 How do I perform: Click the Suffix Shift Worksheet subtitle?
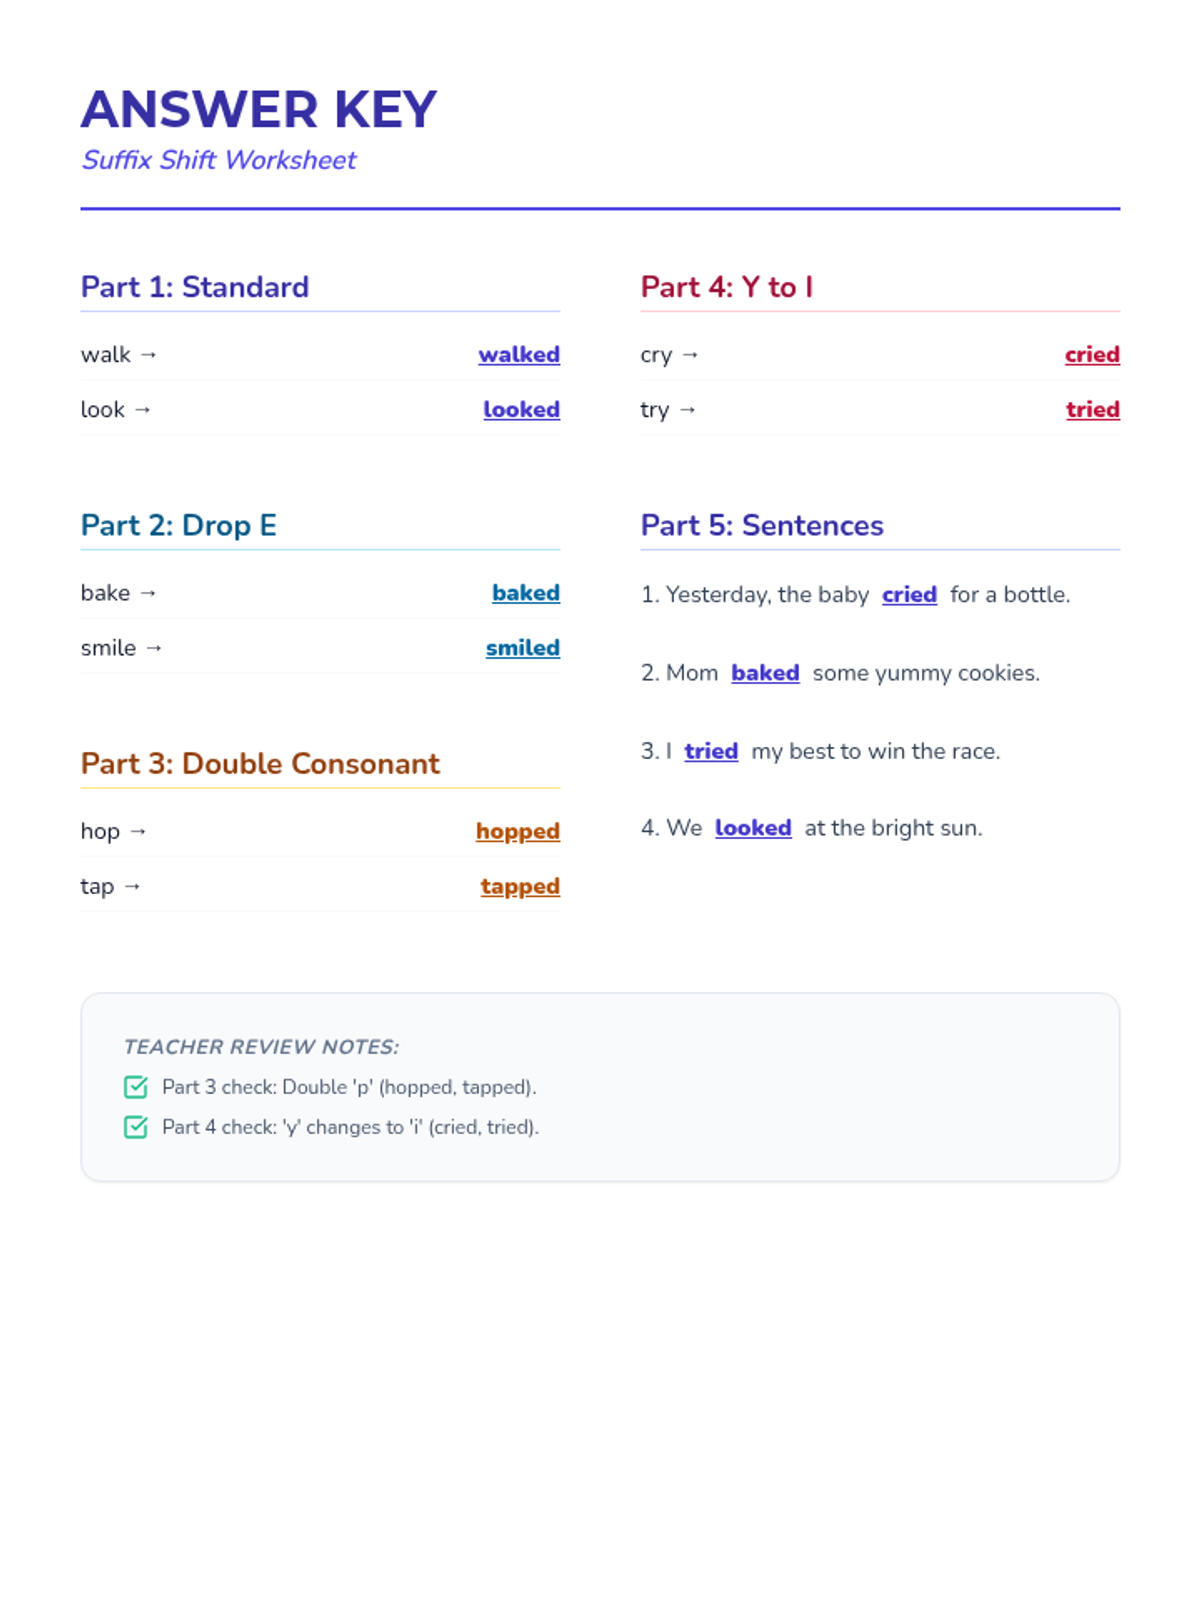click(219, 160)
